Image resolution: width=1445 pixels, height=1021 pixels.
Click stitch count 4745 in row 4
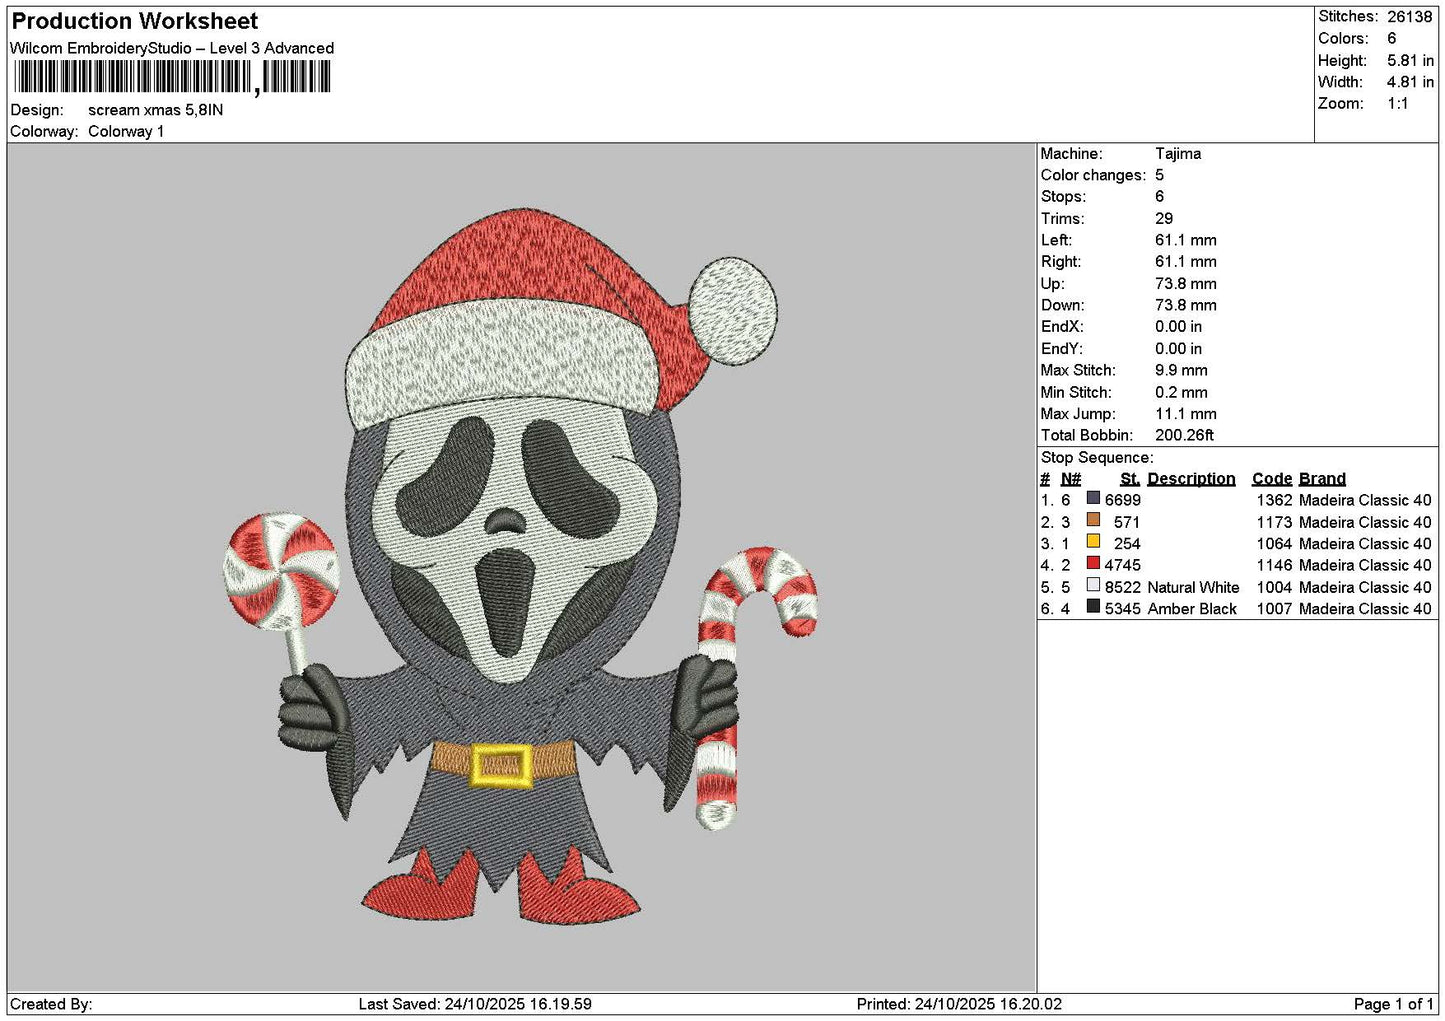coord(1123,565)
